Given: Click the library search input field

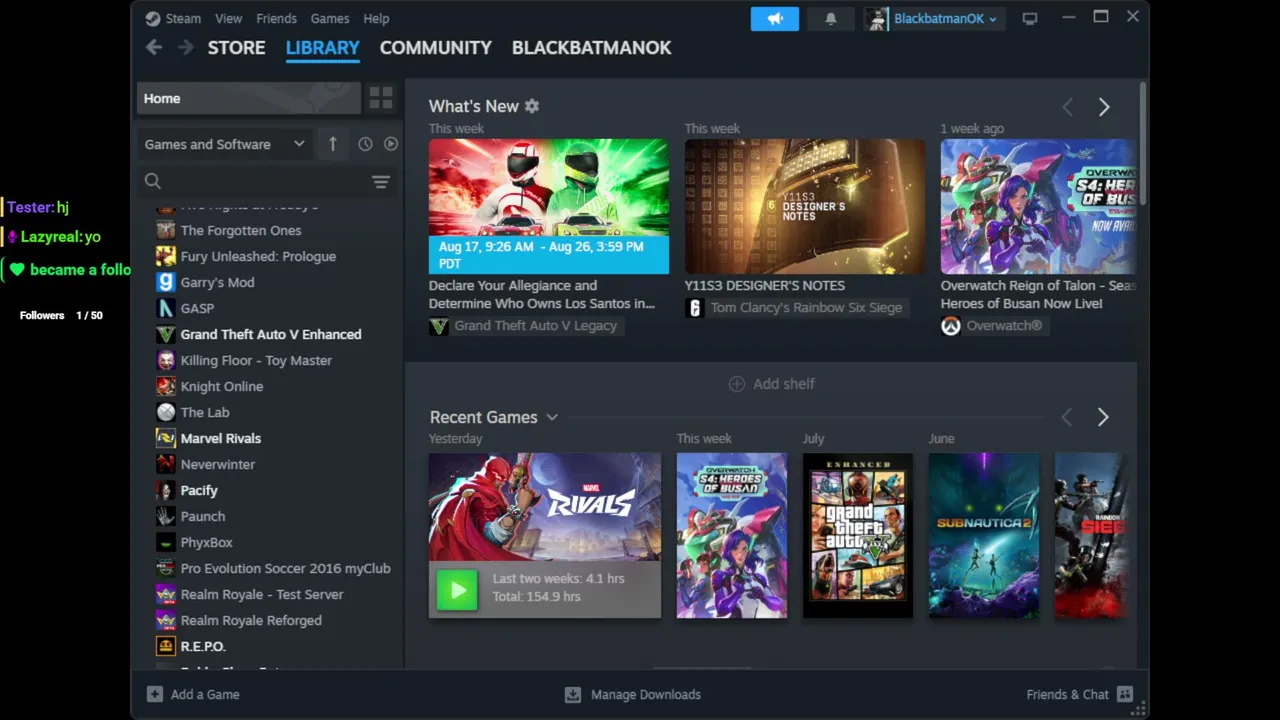Looking at the screenshot, I should click(265, 181).
